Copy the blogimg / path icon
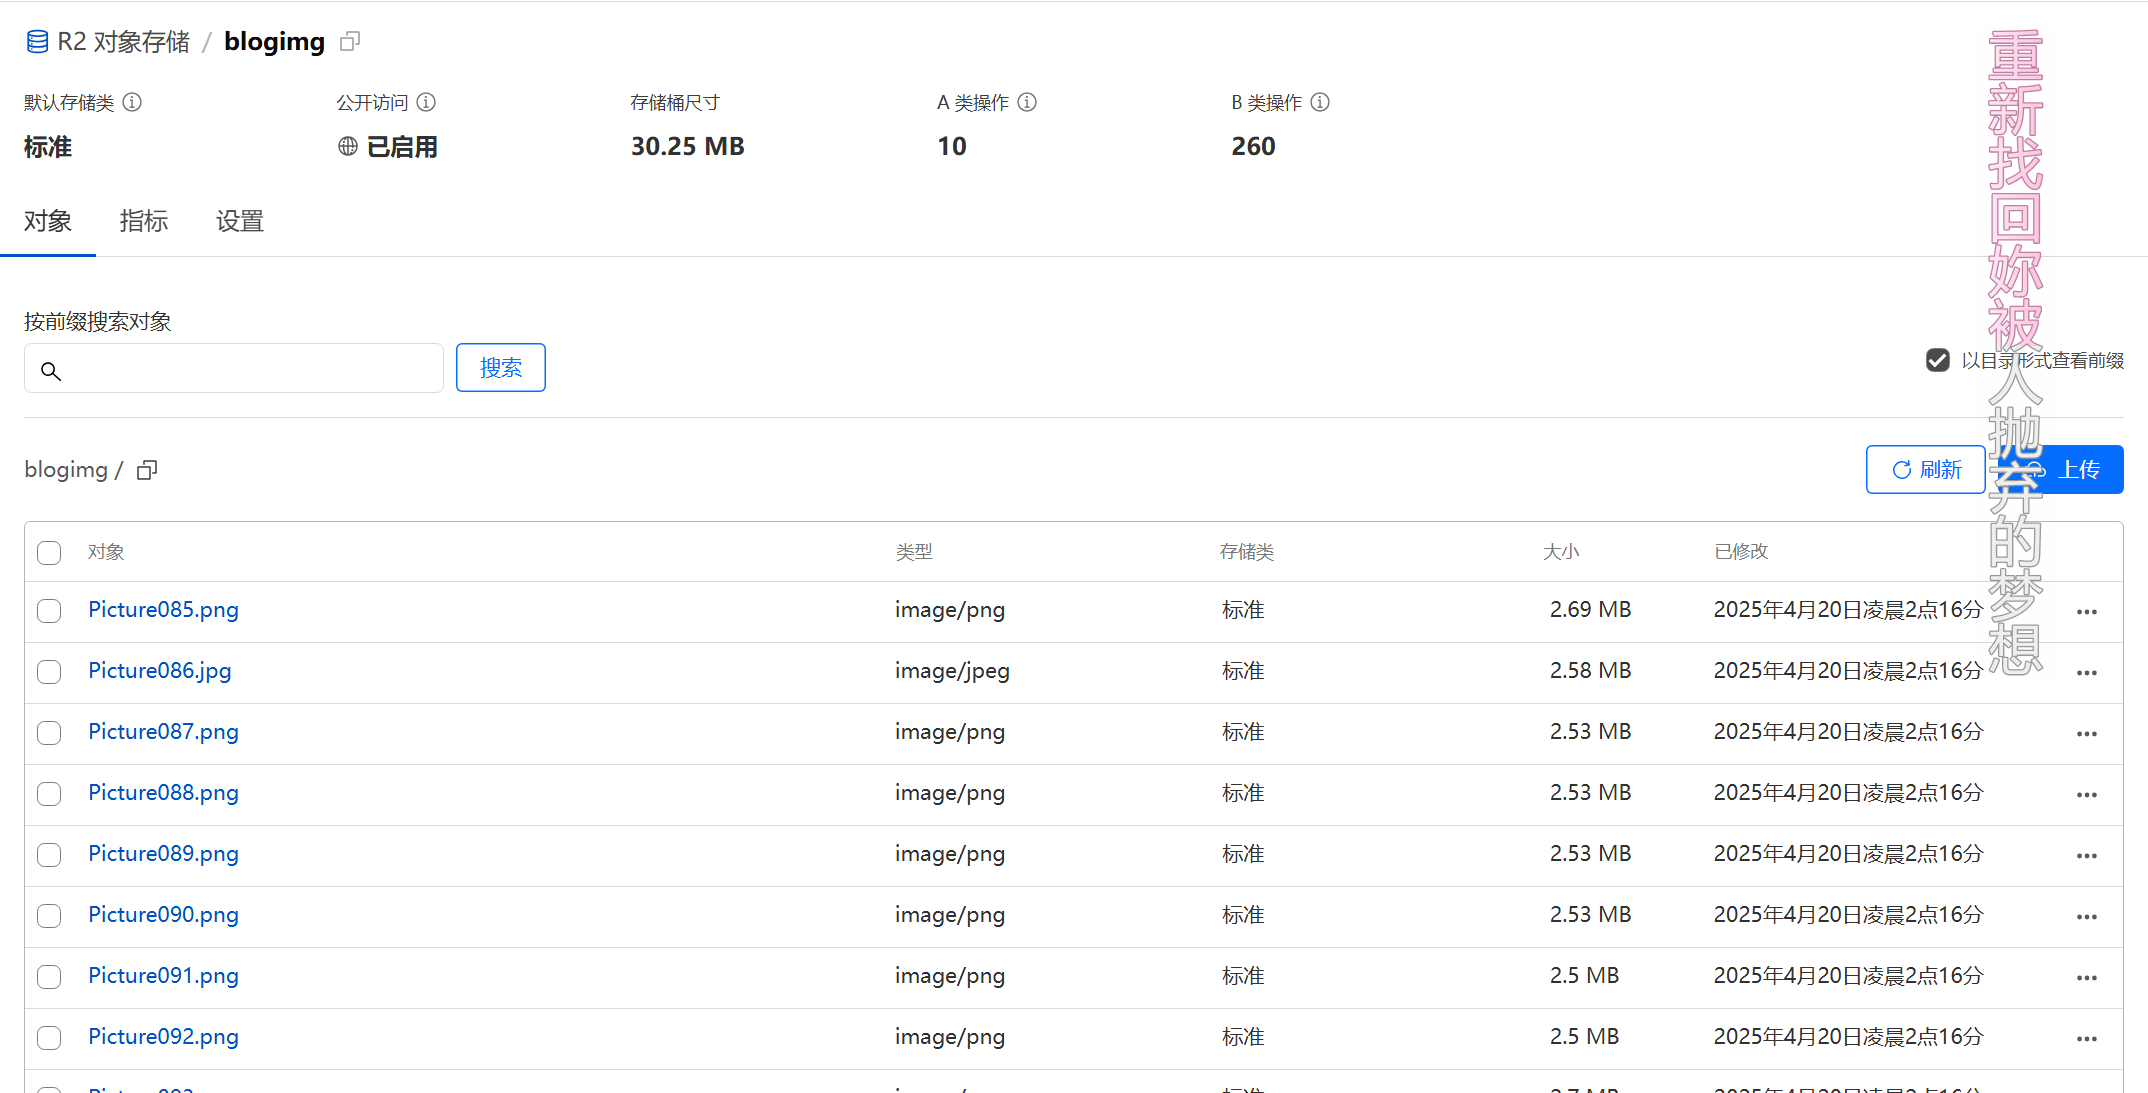Viewport: 2148px width, 1093px height. 147,470
